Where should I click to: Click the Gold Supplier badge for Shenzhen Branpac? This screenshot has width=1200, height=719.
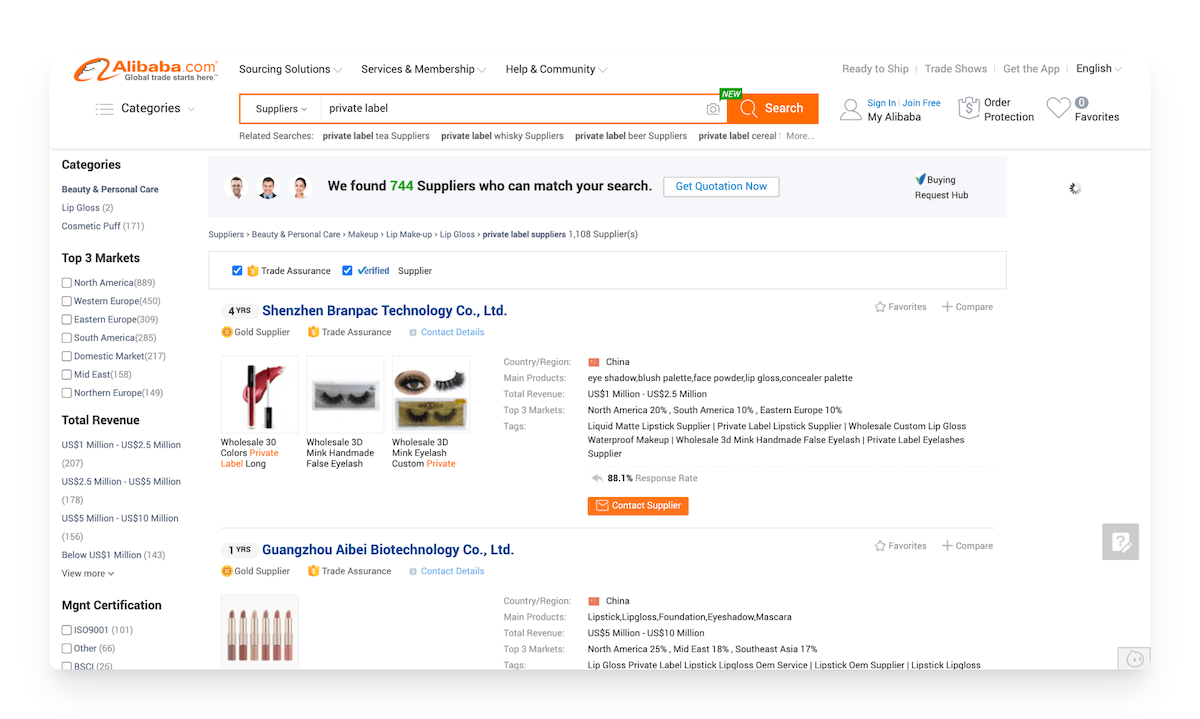tap(256, 331)
